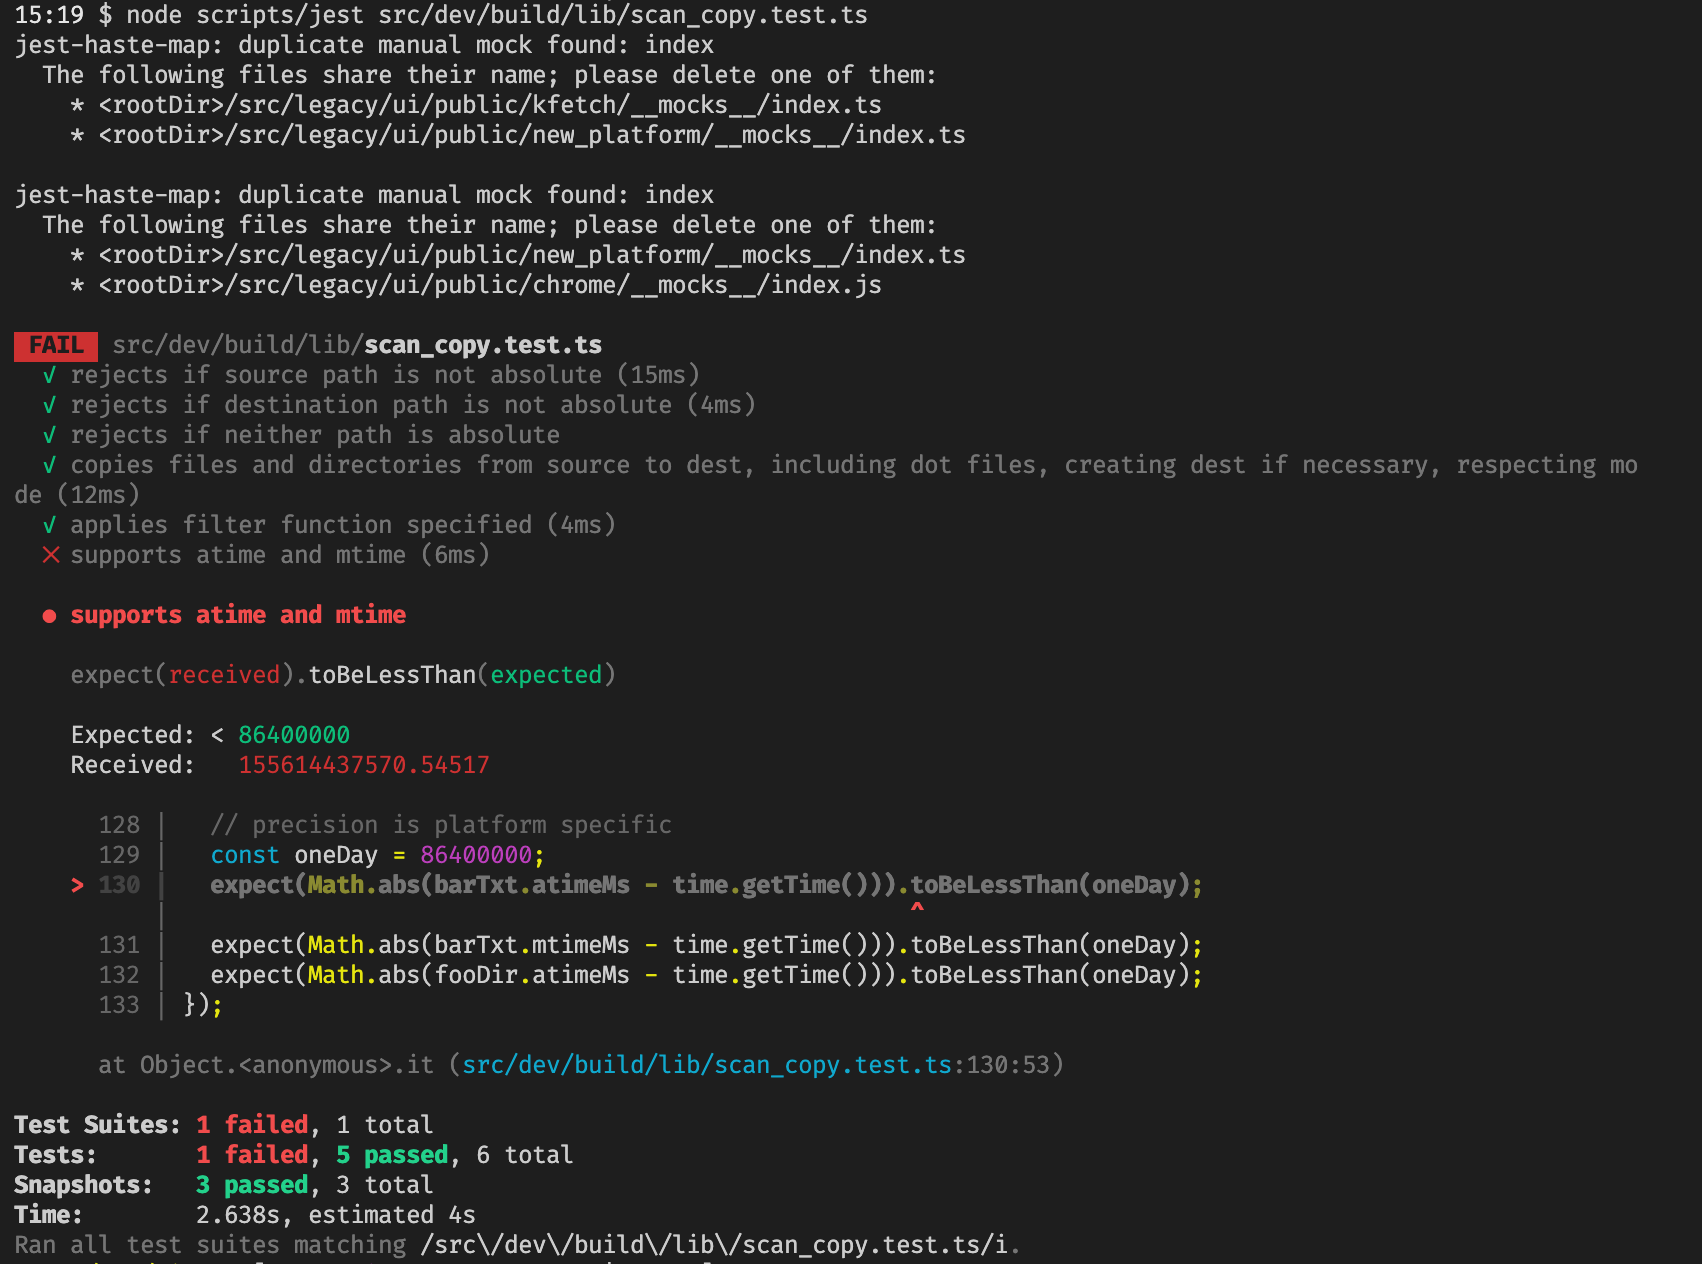Click the 'expect(received).toBeLessThan(expected)' line
Image resolution: width=1702 pixels, height=1264 pixels.
[343, 675]
